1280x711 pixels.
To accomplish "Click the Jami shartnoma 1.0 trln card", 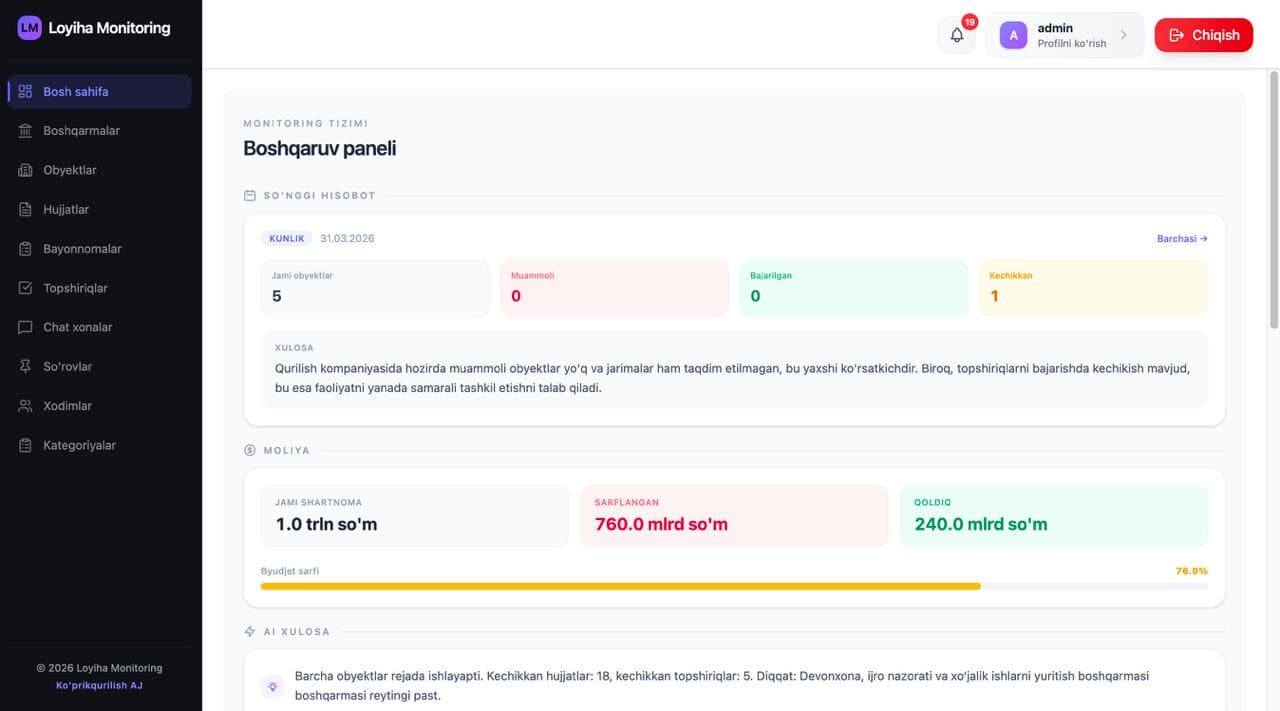I will 414,516.
